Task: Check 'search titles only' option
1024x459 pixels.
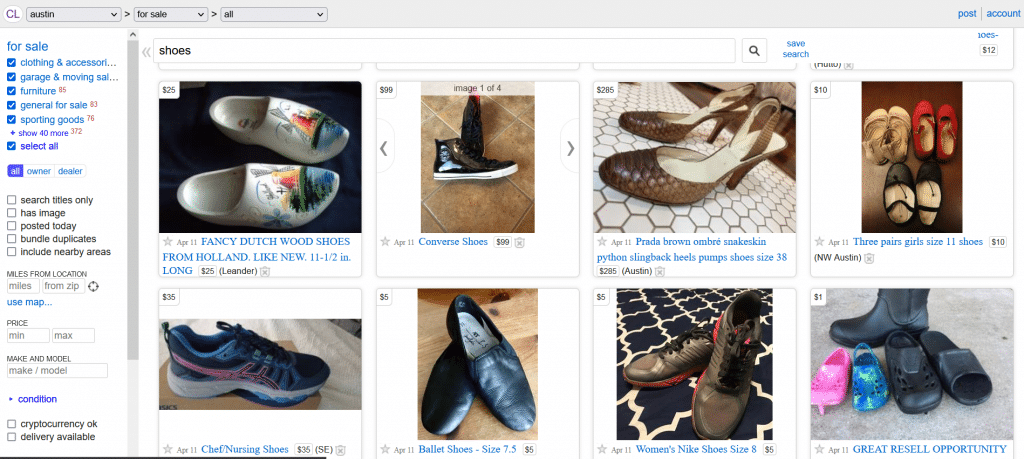Action: click(12, 200)
